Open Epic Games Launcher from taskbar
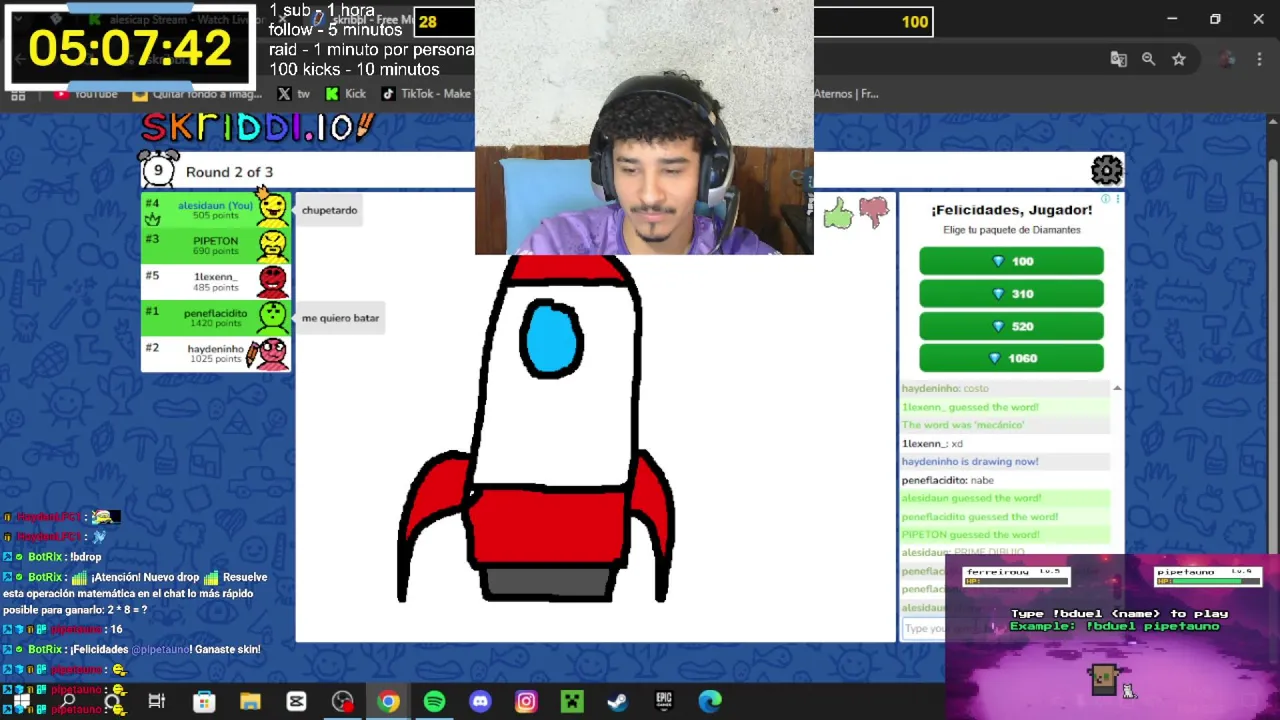Screen dimensions: 1280x720 (664, 701)
